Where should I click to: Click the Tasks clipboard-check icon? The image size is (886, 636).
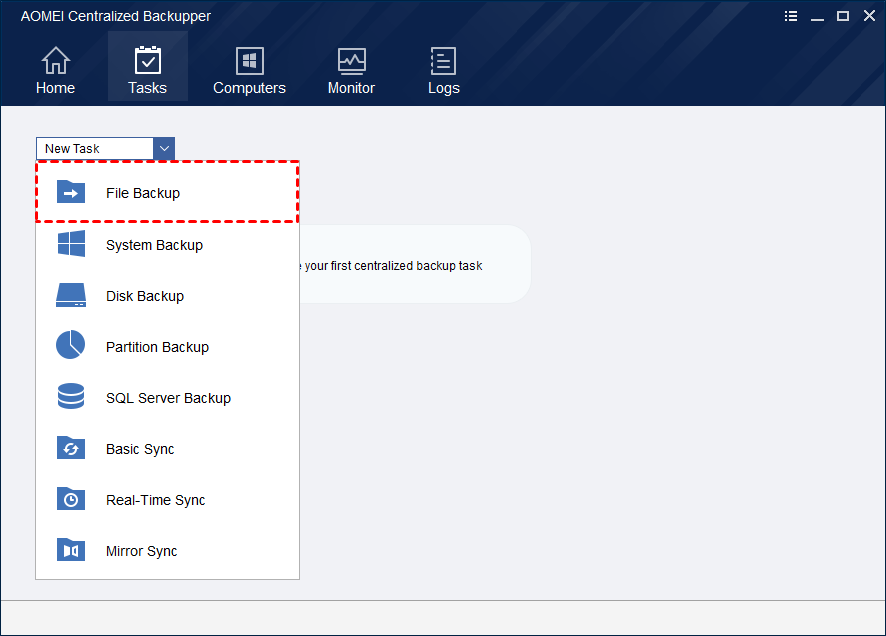pyautogui.click(x=147, y=60)
